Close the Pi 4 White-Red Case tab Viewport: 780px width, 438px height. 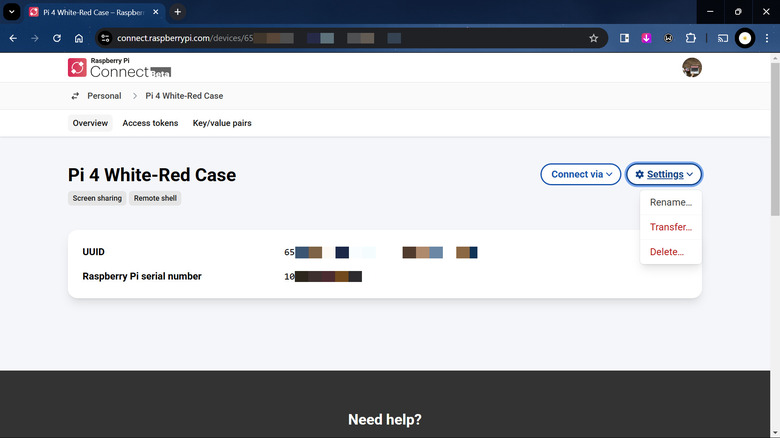(156, 12)
